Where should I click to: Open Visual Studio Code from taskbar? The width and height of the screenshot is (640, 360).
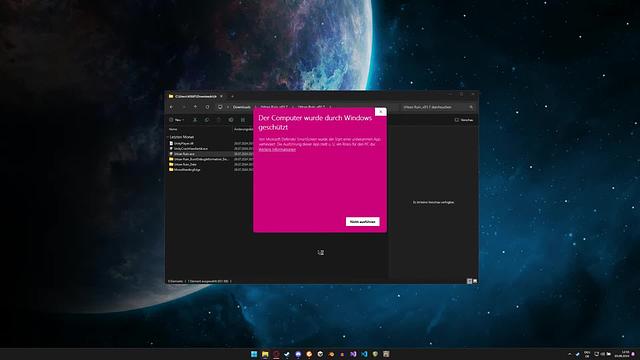click(364, 354)
